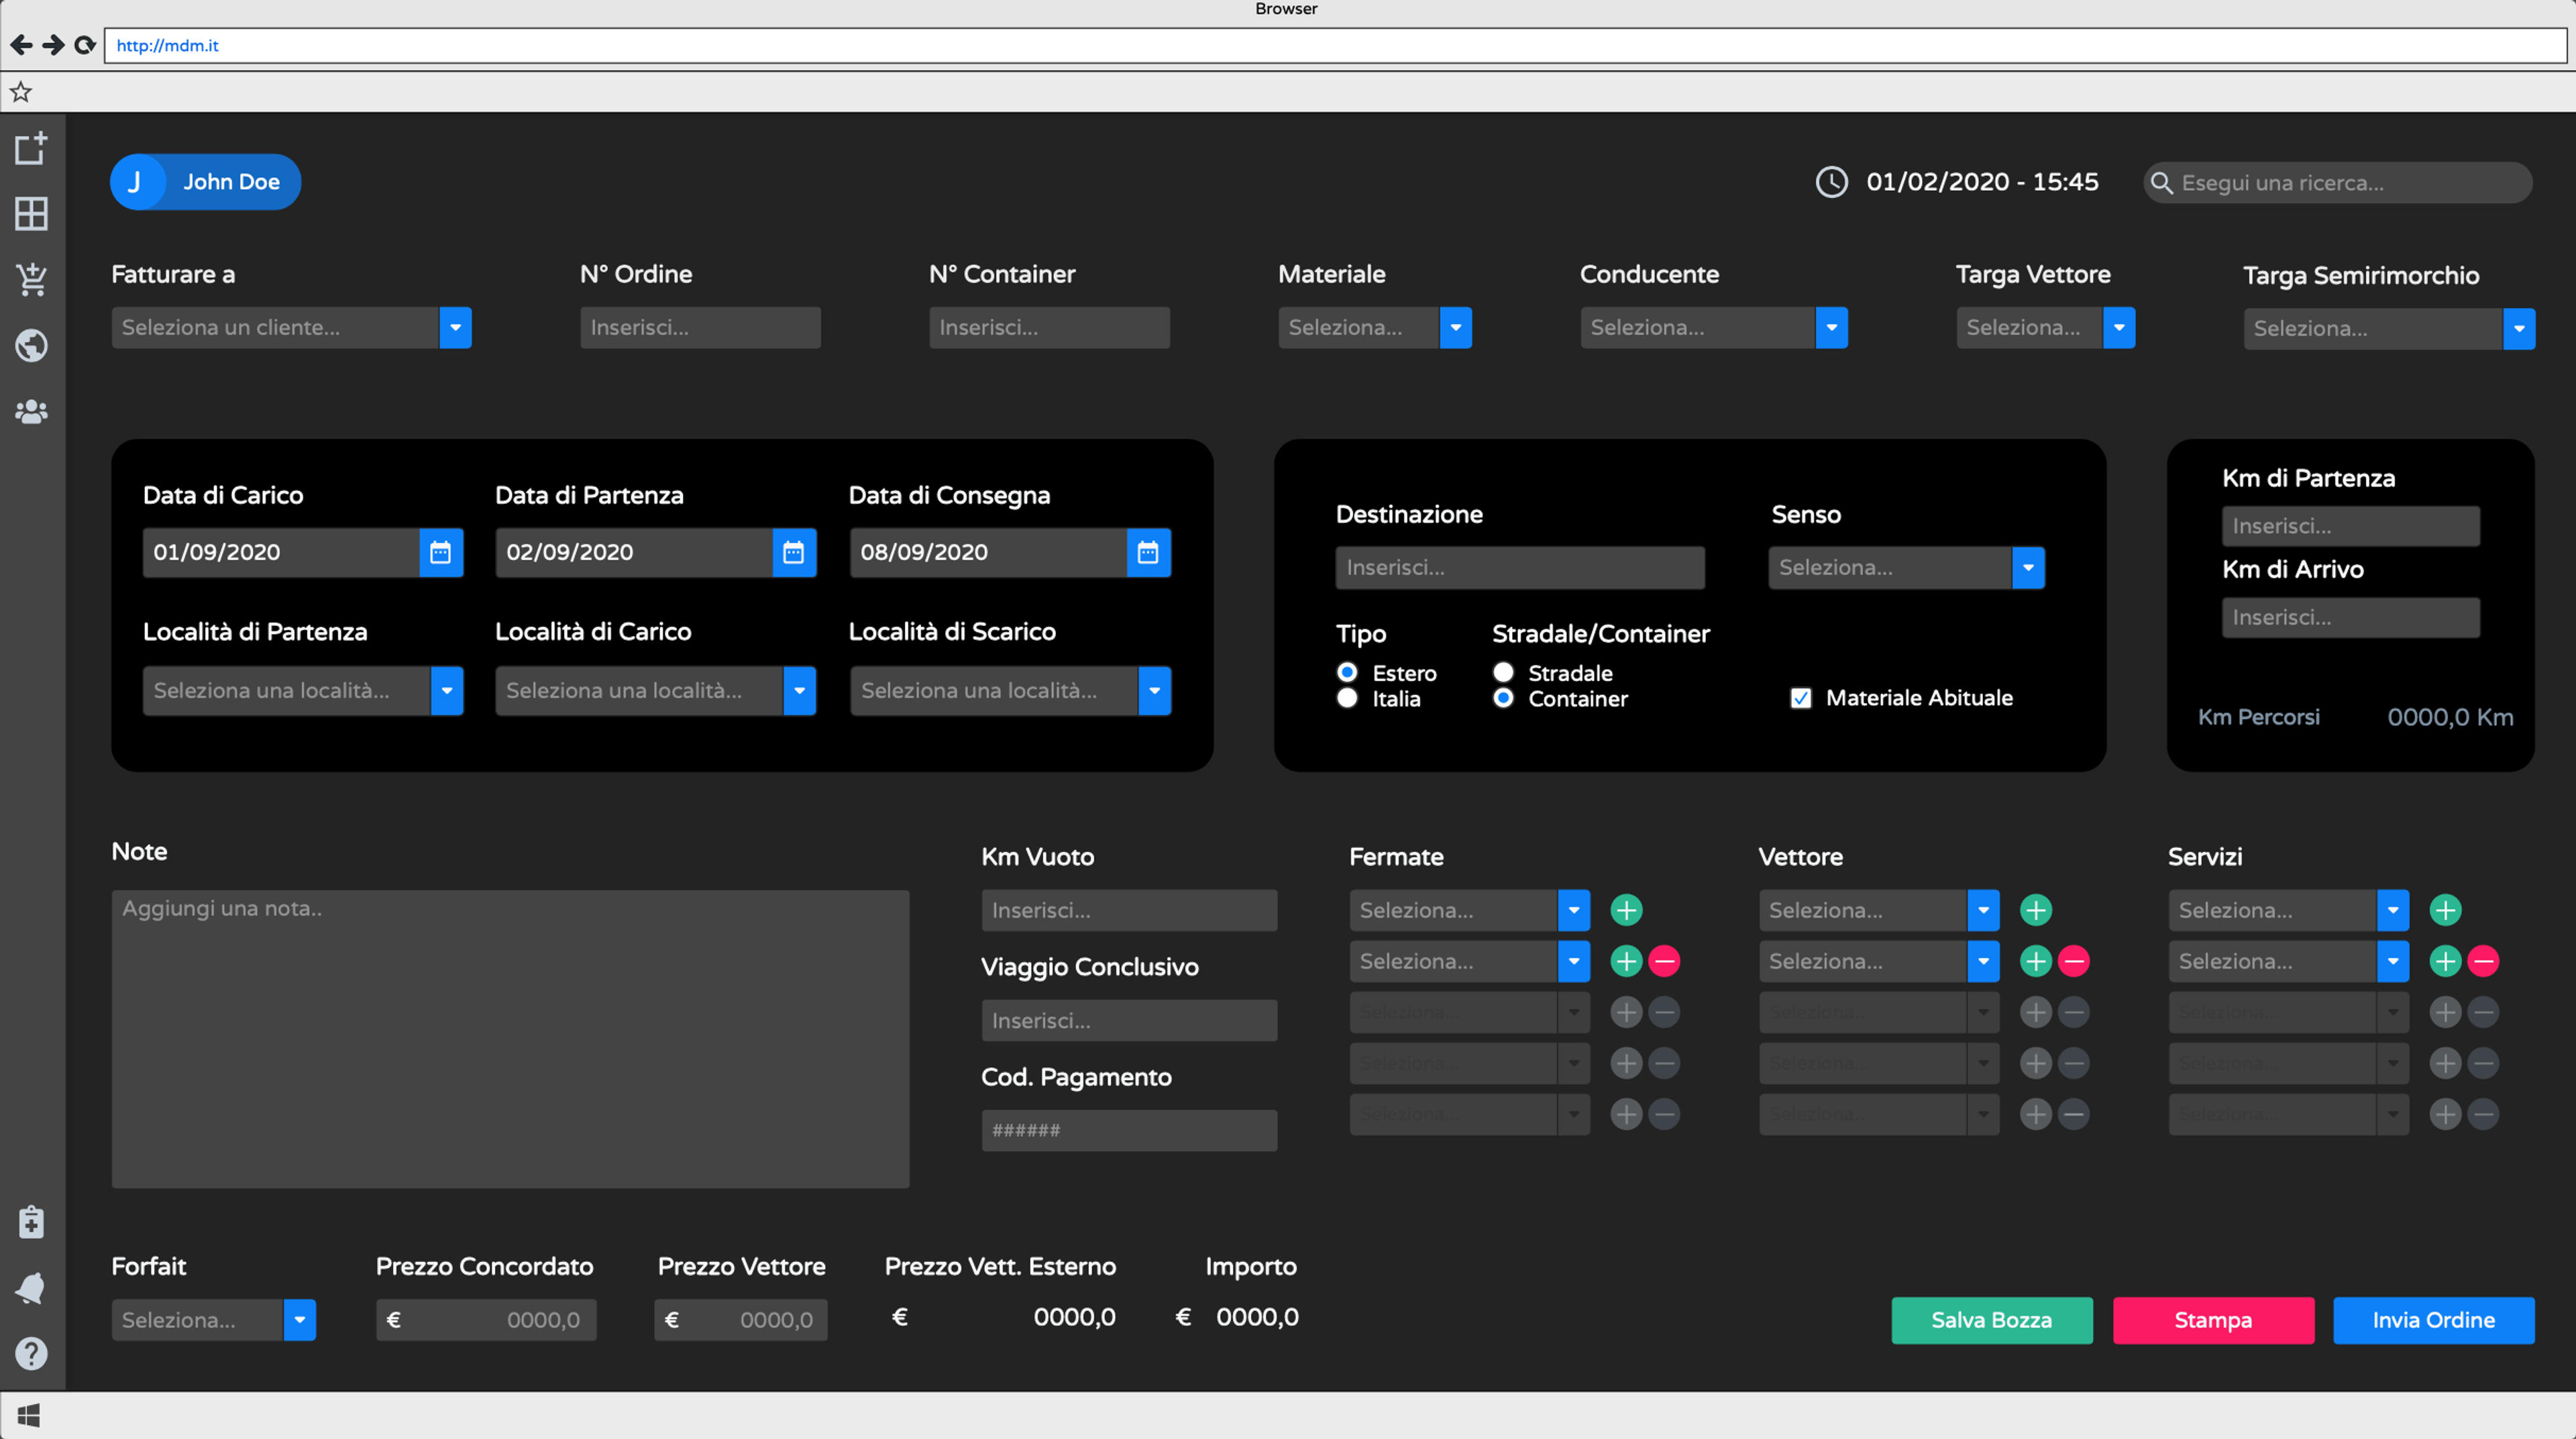Click the Destinazione input field
2576x1439 pixels.
[x=1520, y=567]
